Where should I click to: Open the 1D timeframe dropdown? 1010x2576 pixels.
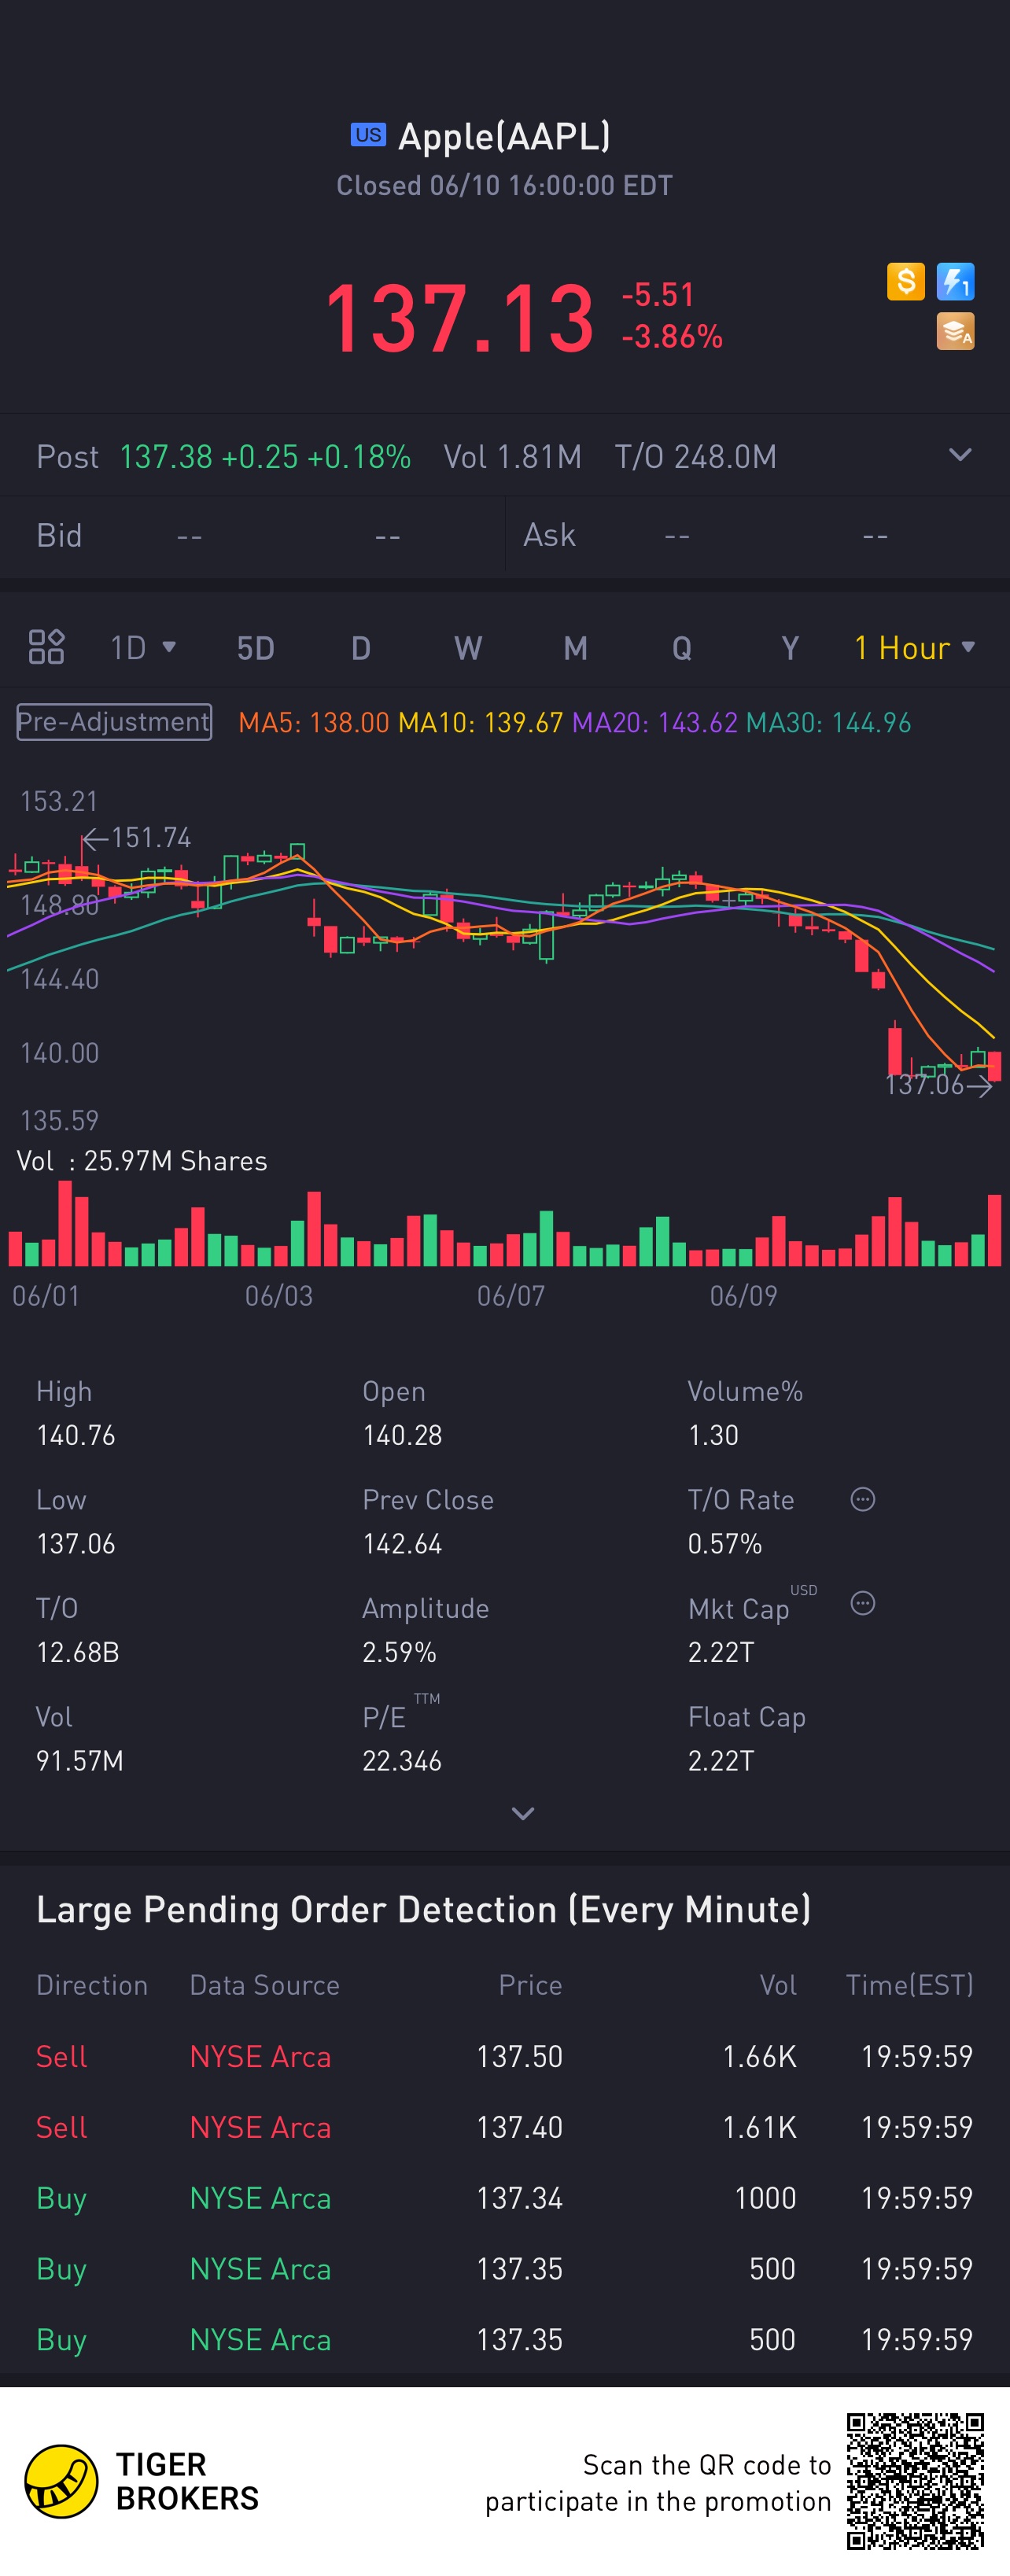(x=143, y=648)
